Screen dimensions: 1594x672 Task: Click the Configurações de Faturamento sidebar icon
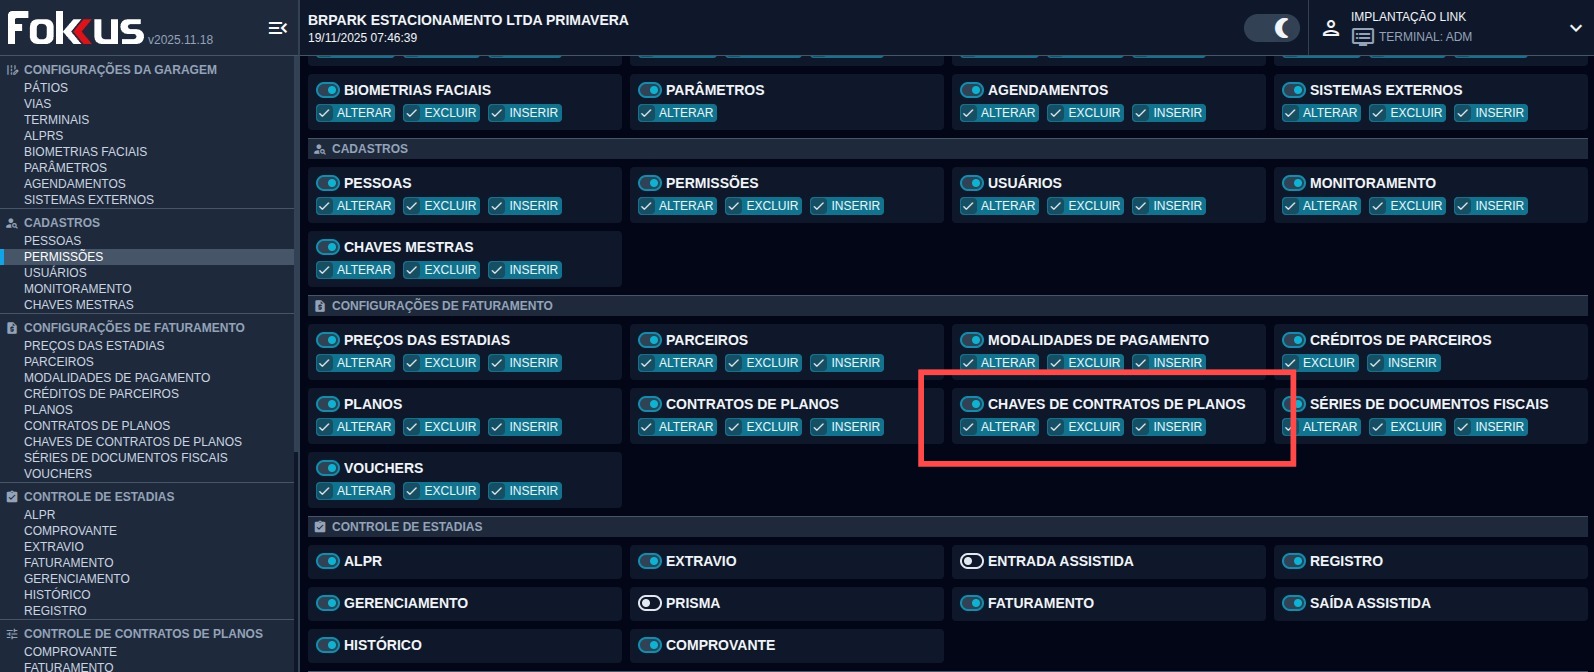tap(12, 328)
